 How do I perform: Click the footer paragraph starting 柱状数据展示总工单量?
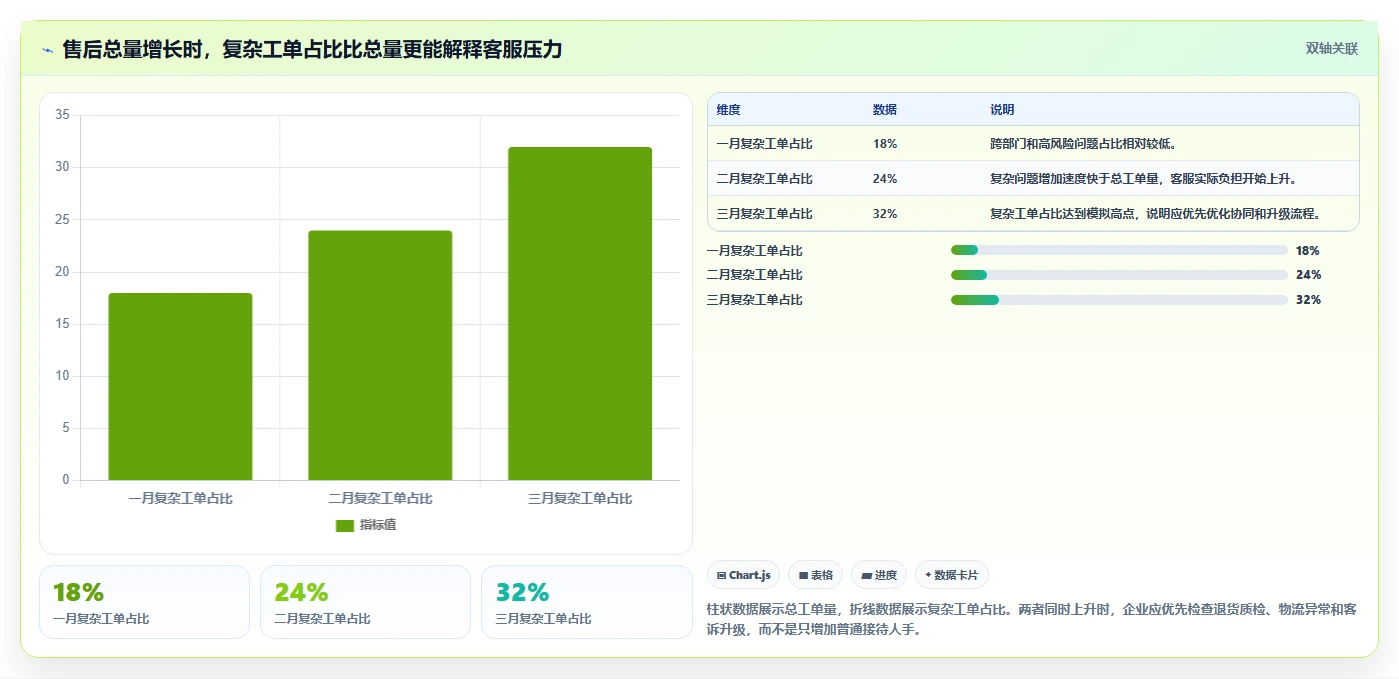pos(1032,619)
